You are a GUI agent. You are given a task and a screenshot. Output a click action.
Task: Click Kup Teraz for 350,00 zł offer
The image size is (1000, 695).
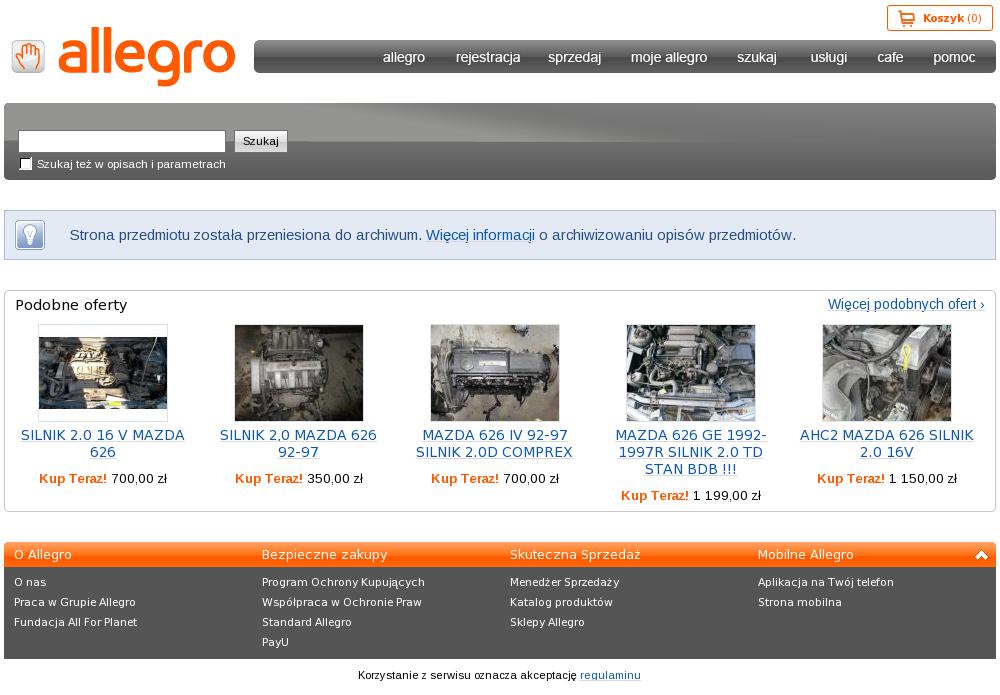click(268, 479)
